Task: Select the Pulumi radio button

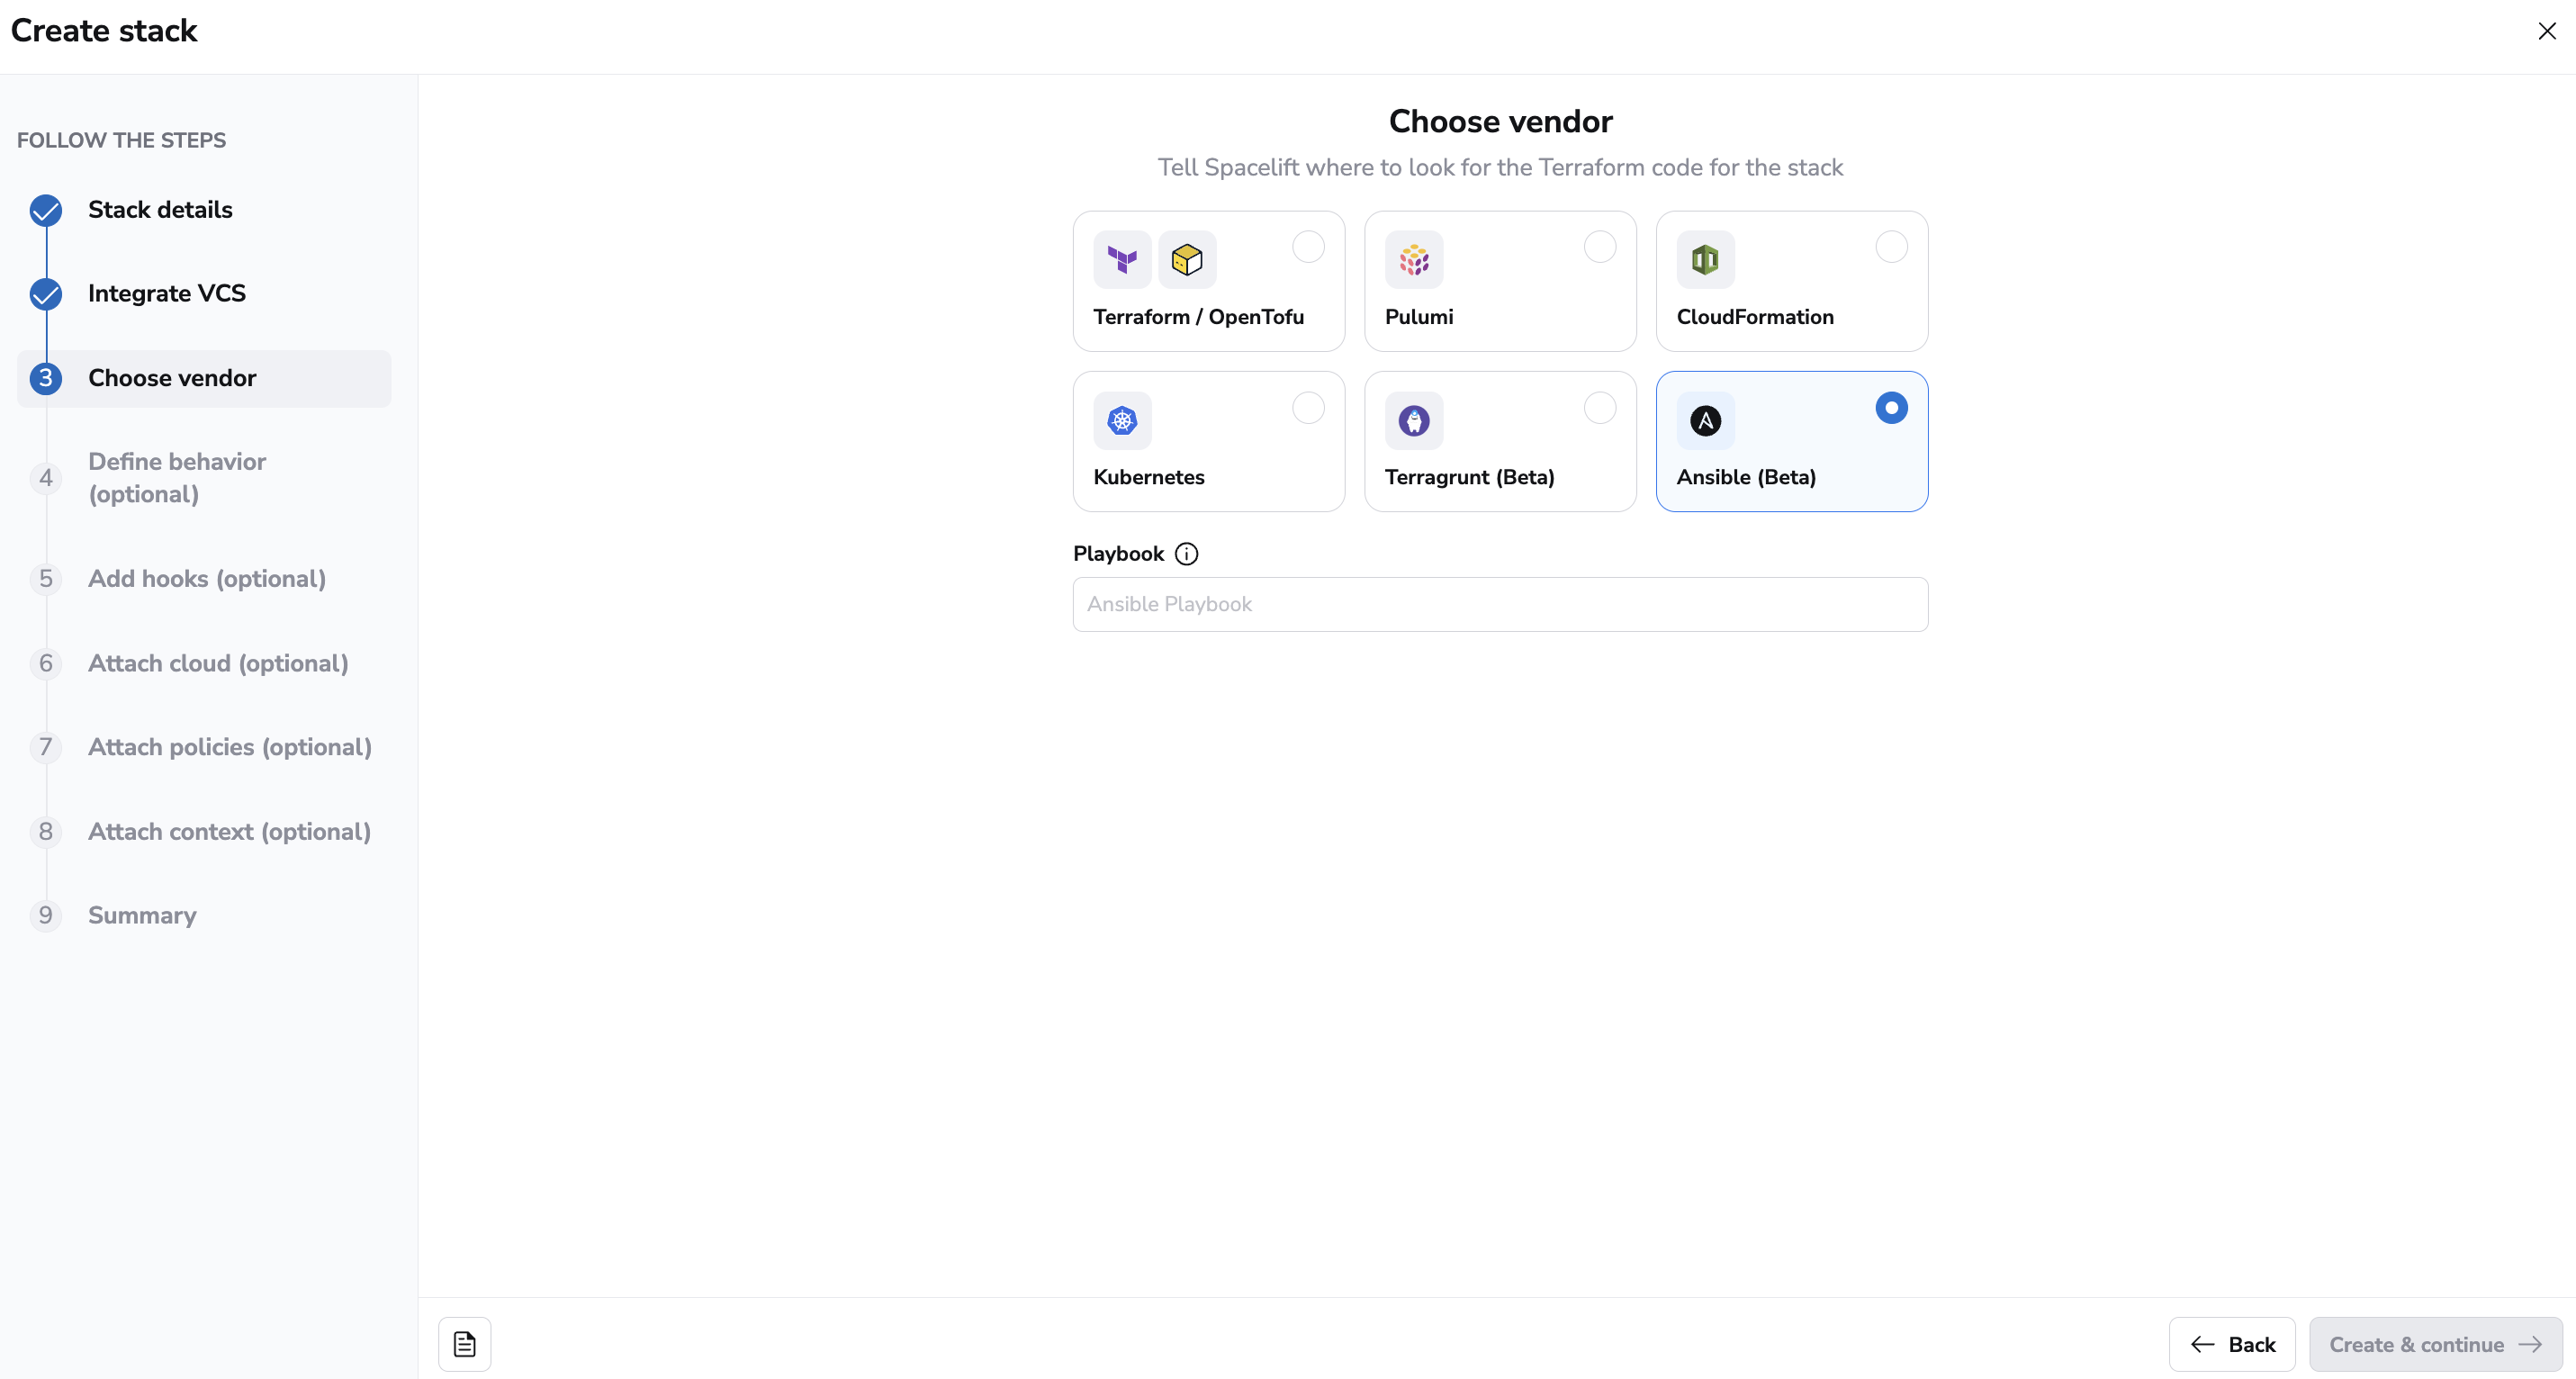Action: click(x=1600, y=247)
